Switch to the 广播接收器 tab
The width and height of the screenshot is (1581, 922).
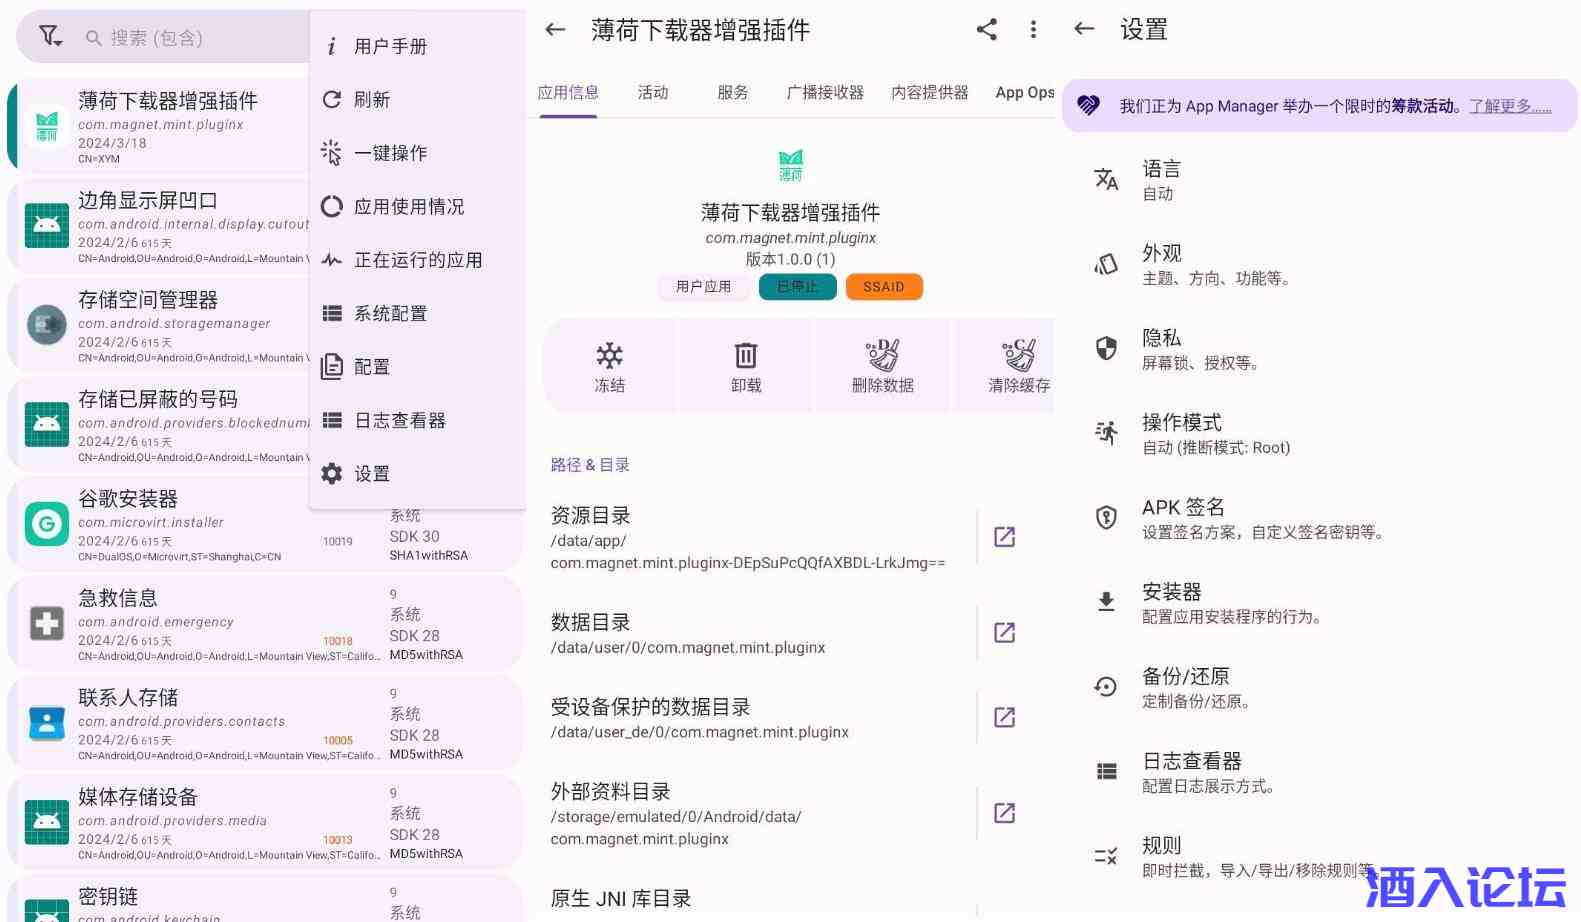tap(825, 92)
